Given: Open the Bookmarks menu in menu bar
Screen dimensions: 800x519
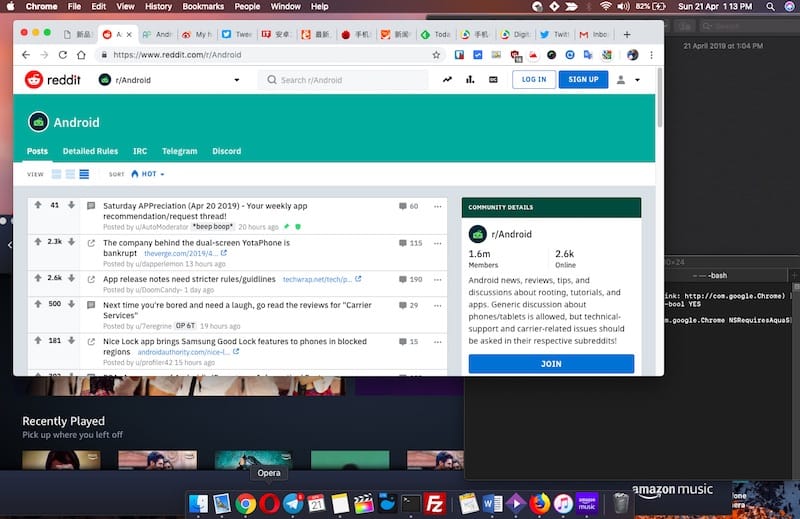Looking at the screenshot, I should pyautogui.click(x=203, y=7).
